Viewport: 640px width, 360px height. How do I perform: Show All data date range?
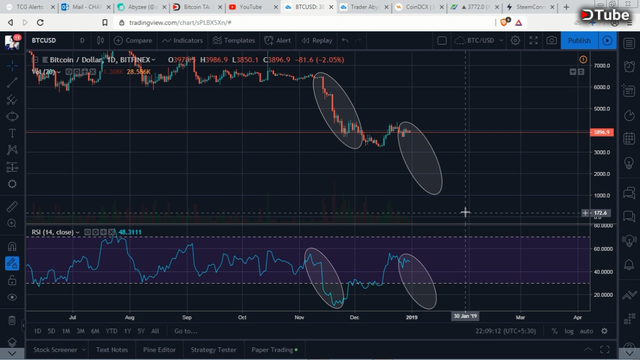click(x=155, y=331)
